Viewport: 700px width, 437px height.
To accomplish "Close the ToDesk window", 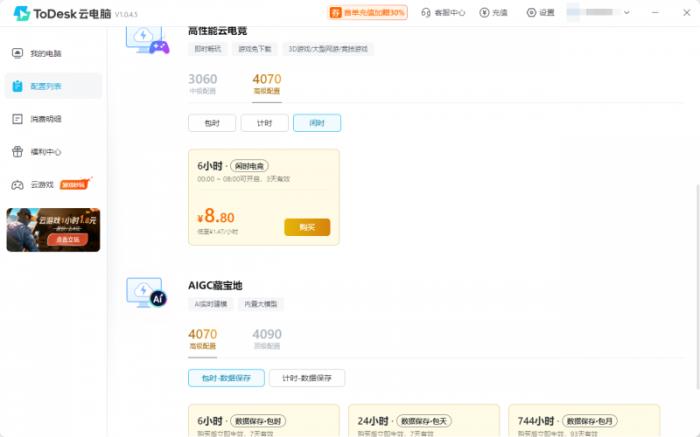I will coord(687,12).
